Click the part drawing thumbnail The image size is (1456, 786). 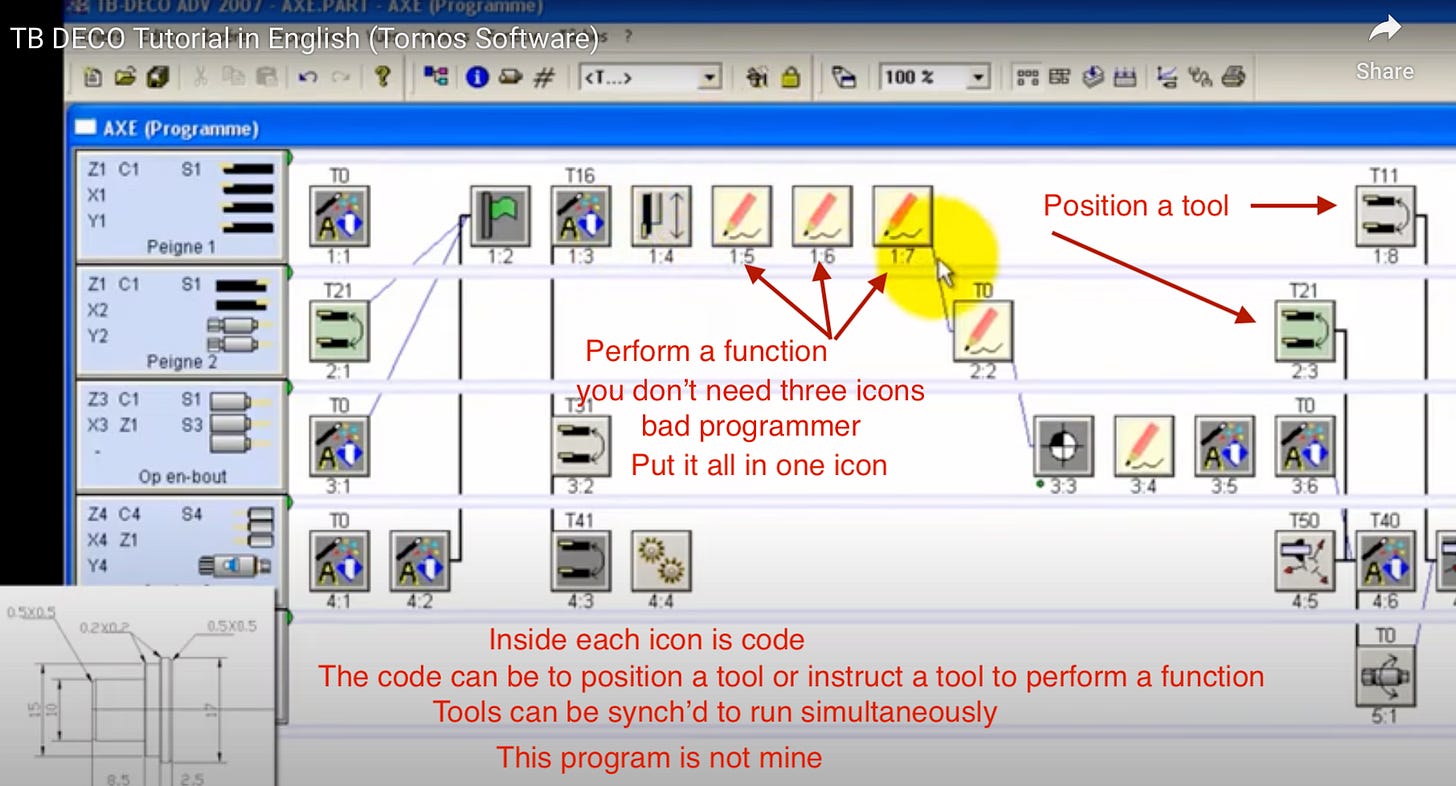point(137,686)
